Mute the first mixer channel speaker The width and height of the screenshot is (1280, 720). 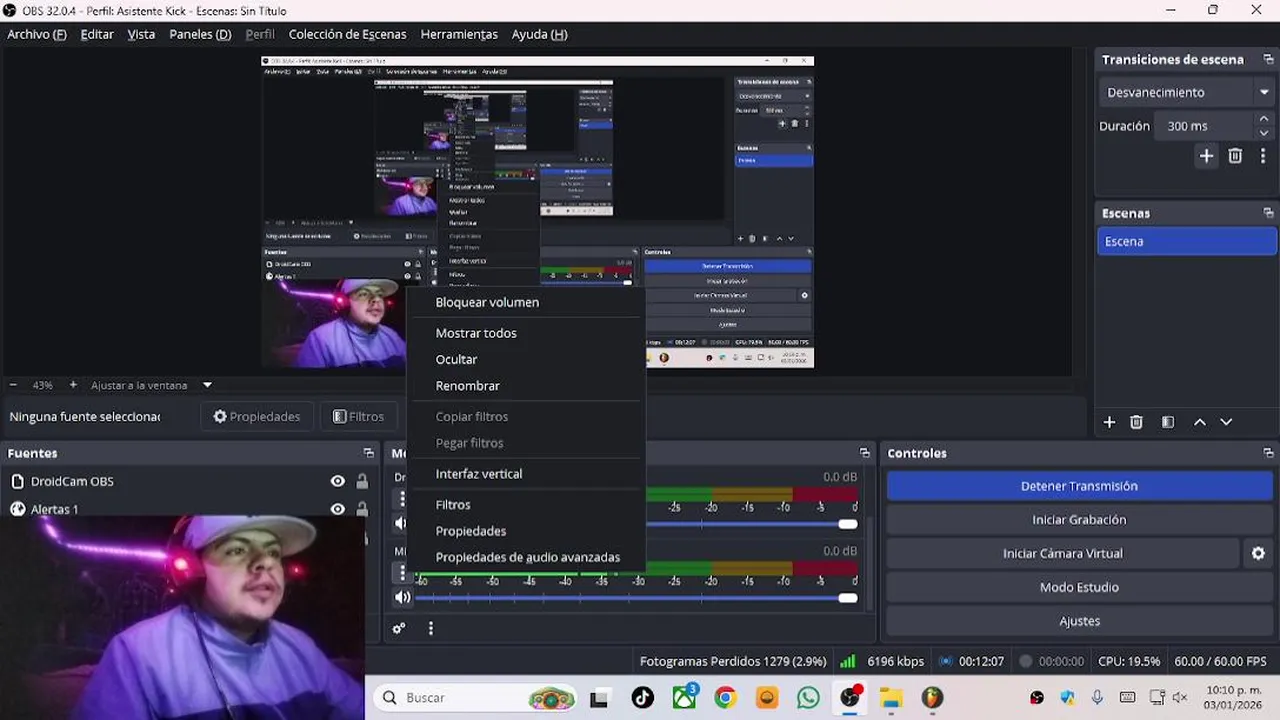402,523
